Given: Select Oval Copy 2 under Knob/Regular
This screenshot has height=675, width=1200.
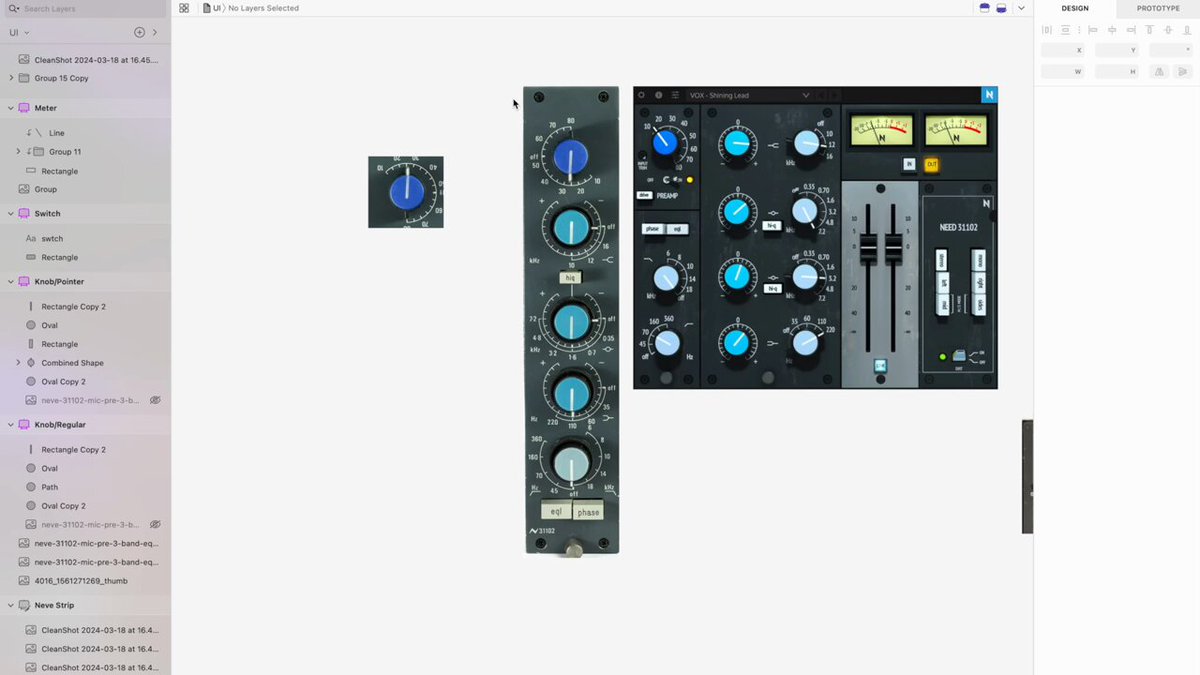Looking at the screenshot, I should pos(63,506).
